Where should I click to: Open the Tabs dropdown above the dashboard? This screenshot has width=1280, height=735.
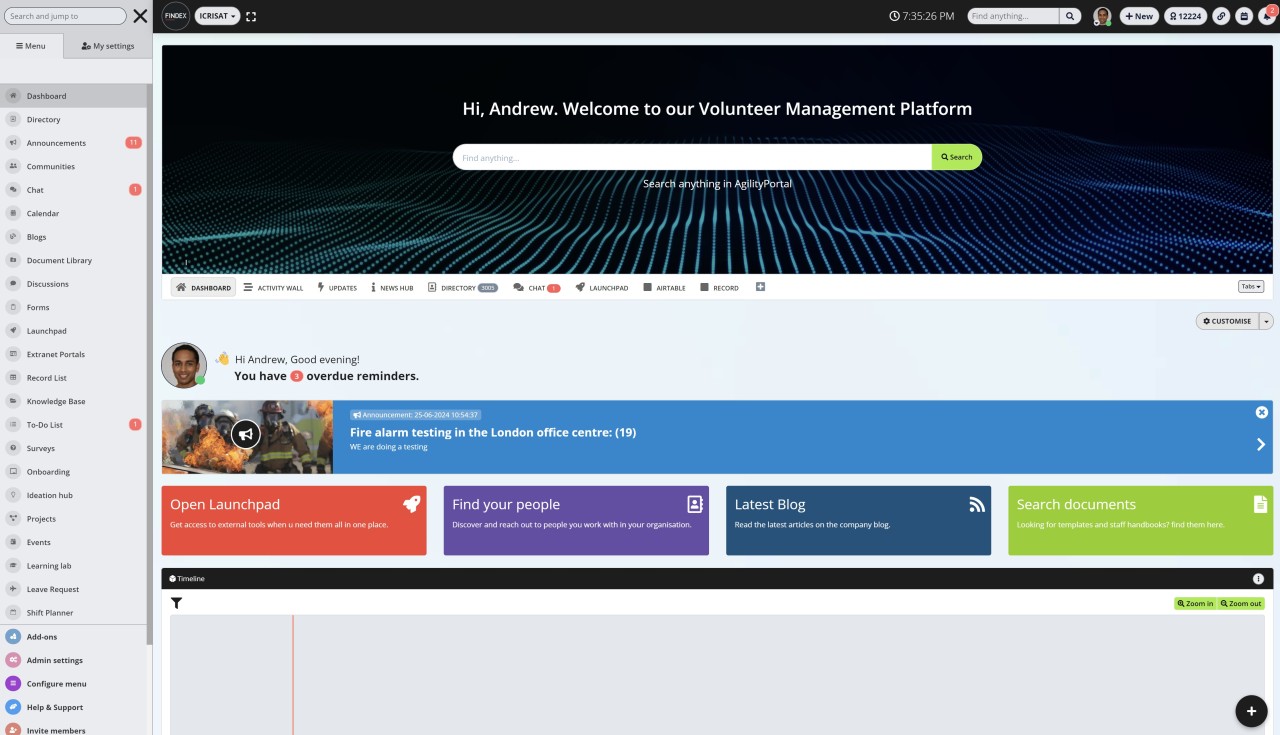pyautogui.click(x=1250, y=286)
